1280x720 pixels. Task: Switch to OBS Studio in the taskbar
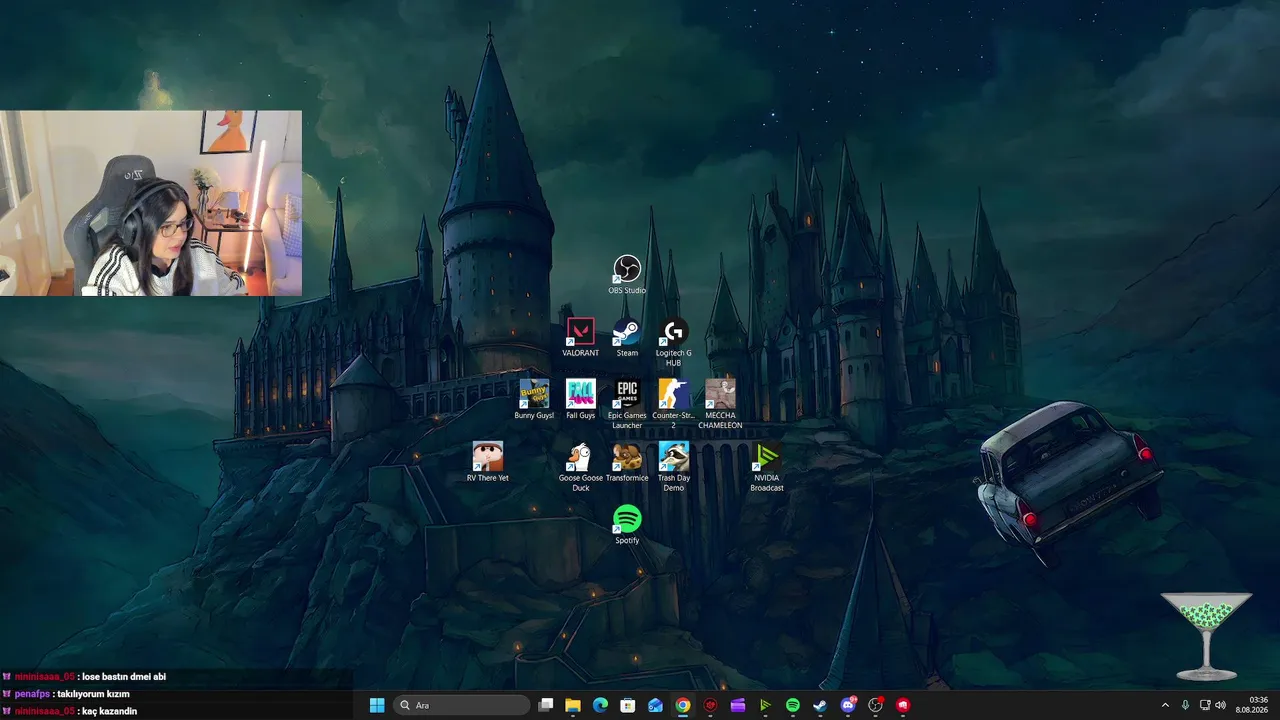click(876, 705)
